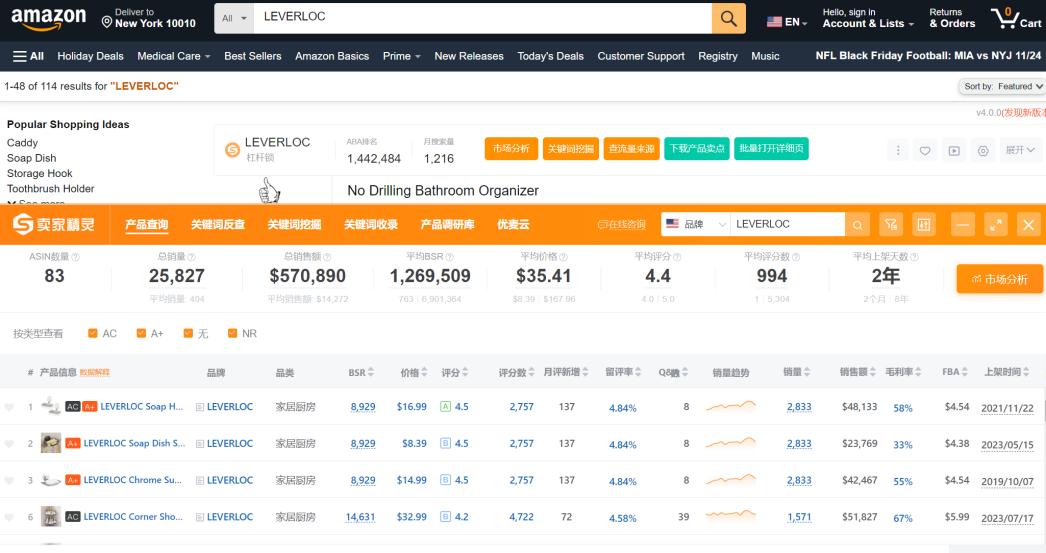Open the Best Sellers nav item
This screenshot has height=553, width=1046.
[x=252, y=56]
